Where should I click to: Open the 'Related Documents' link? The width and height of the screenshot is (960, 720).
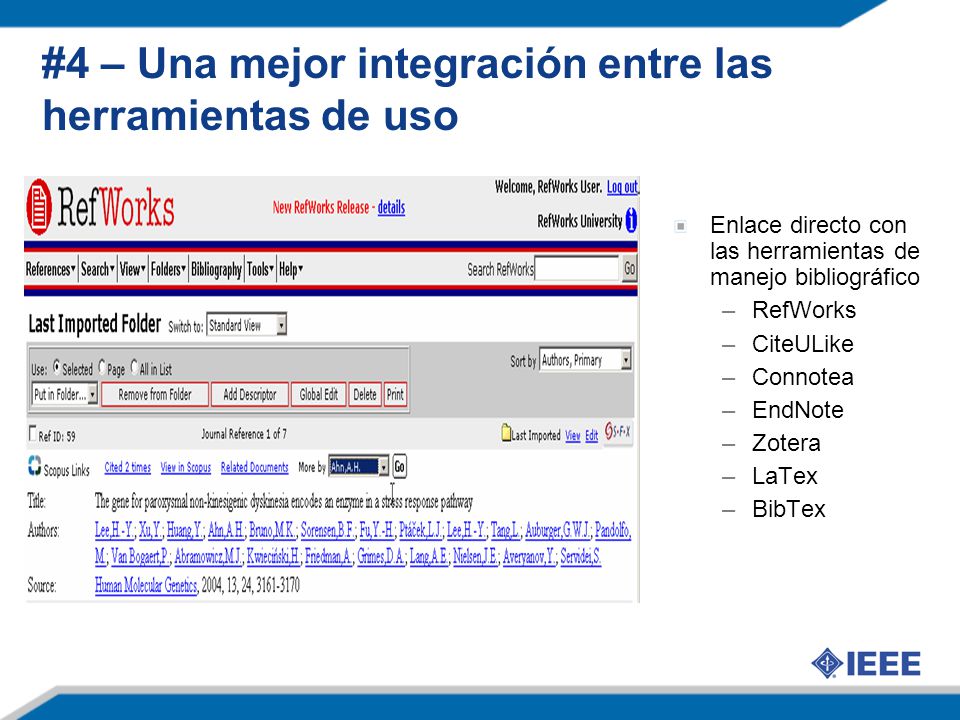pyautogui.click(x=254, y=467)
